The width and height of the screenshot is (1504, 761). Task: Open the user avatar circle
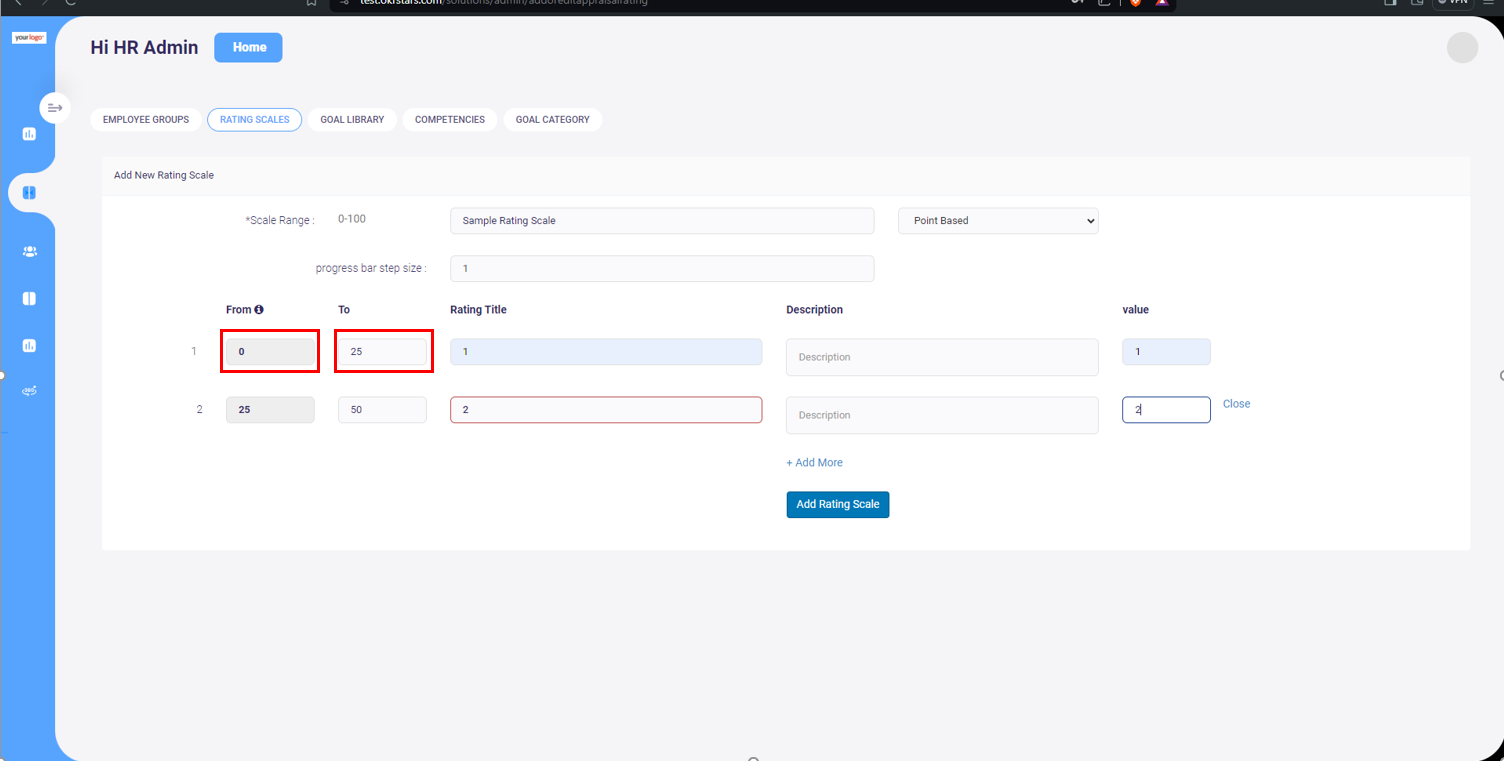coord(1462,48)
